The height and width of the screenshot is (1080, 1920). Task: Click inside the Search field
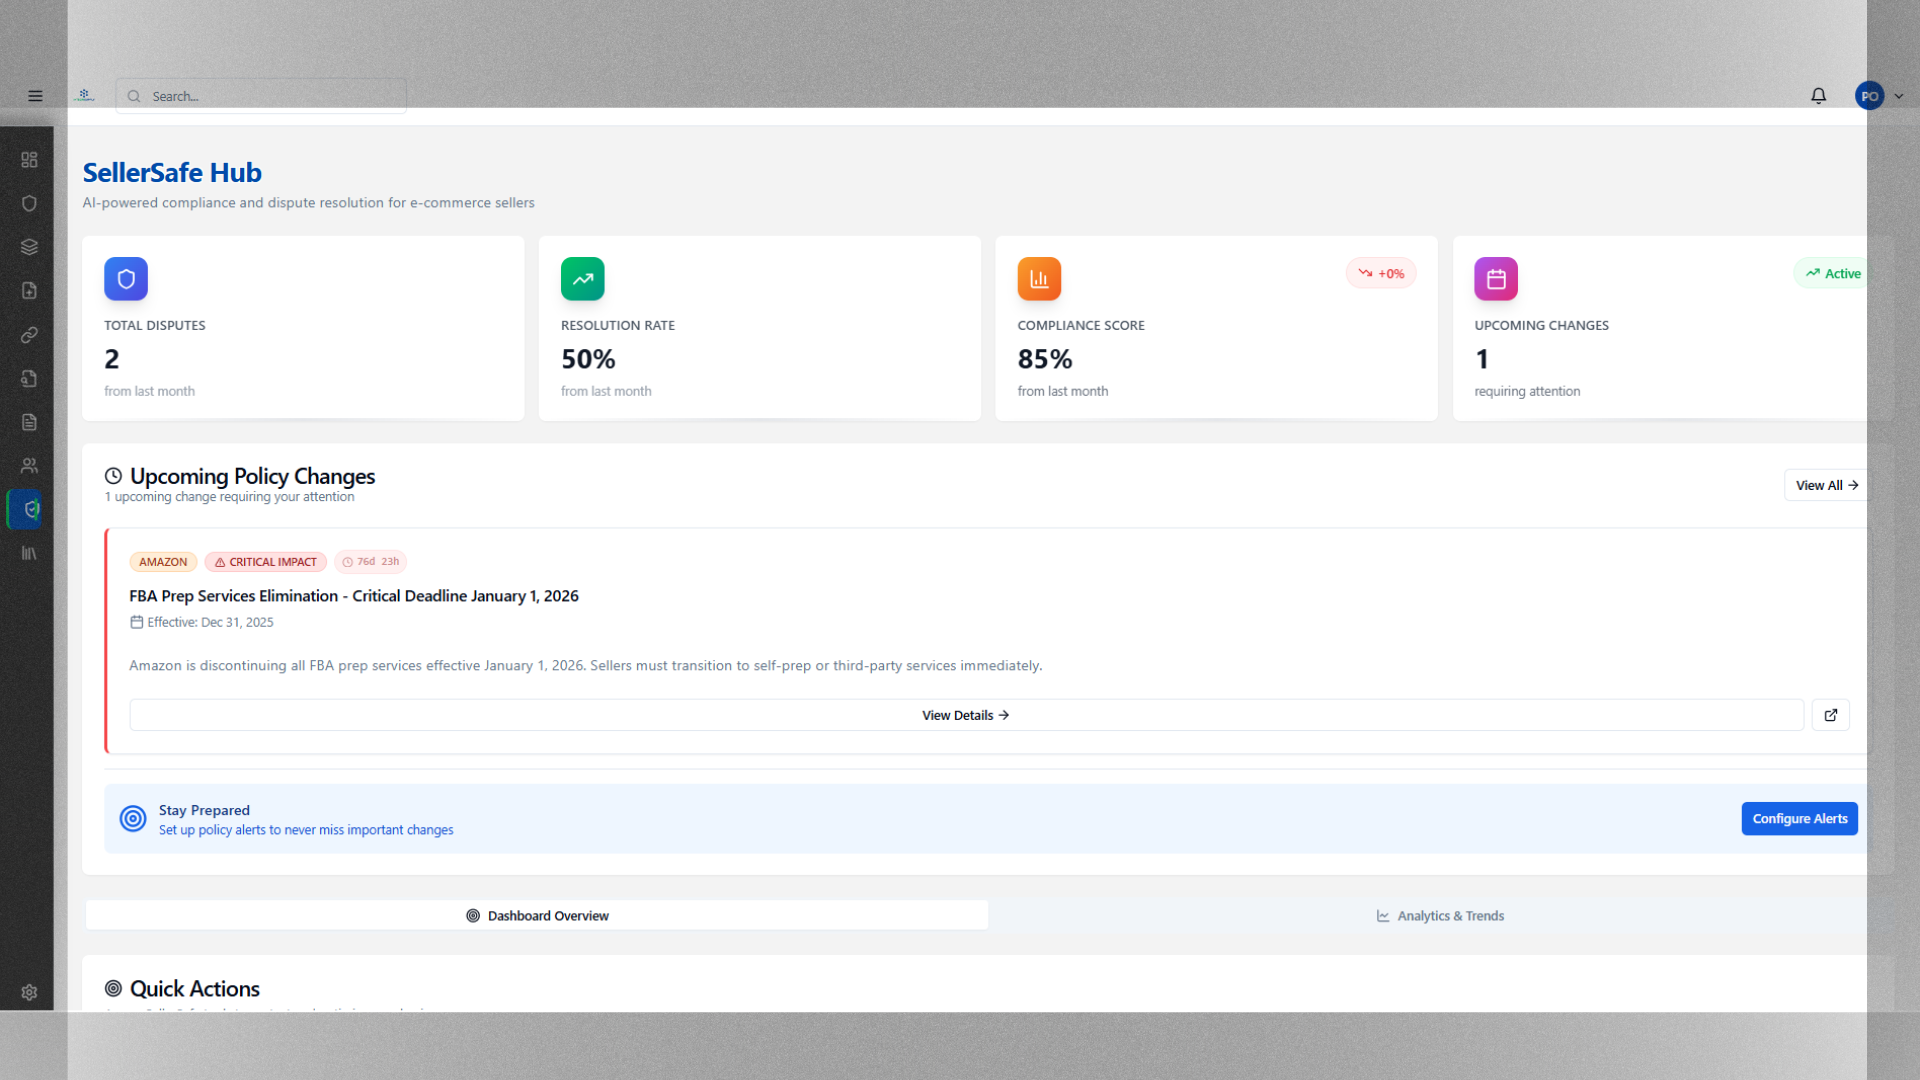(x=260, y=95)
